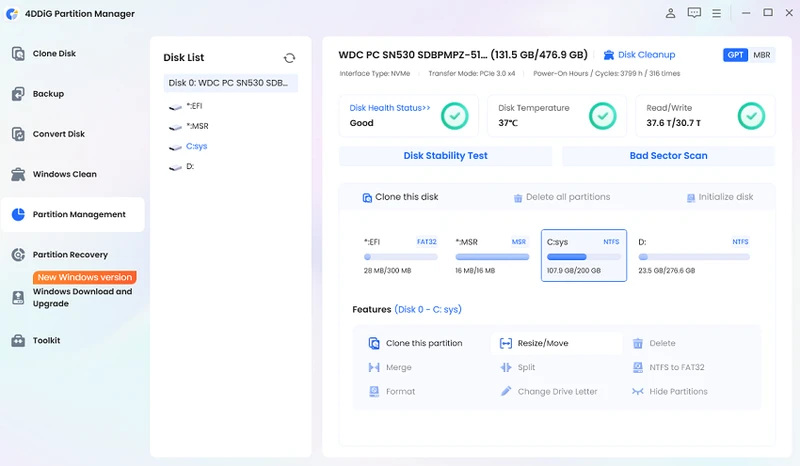Click the Disk Cleanup broom icon
This screenshot has height=466, width=800.
tap(609, 55)
